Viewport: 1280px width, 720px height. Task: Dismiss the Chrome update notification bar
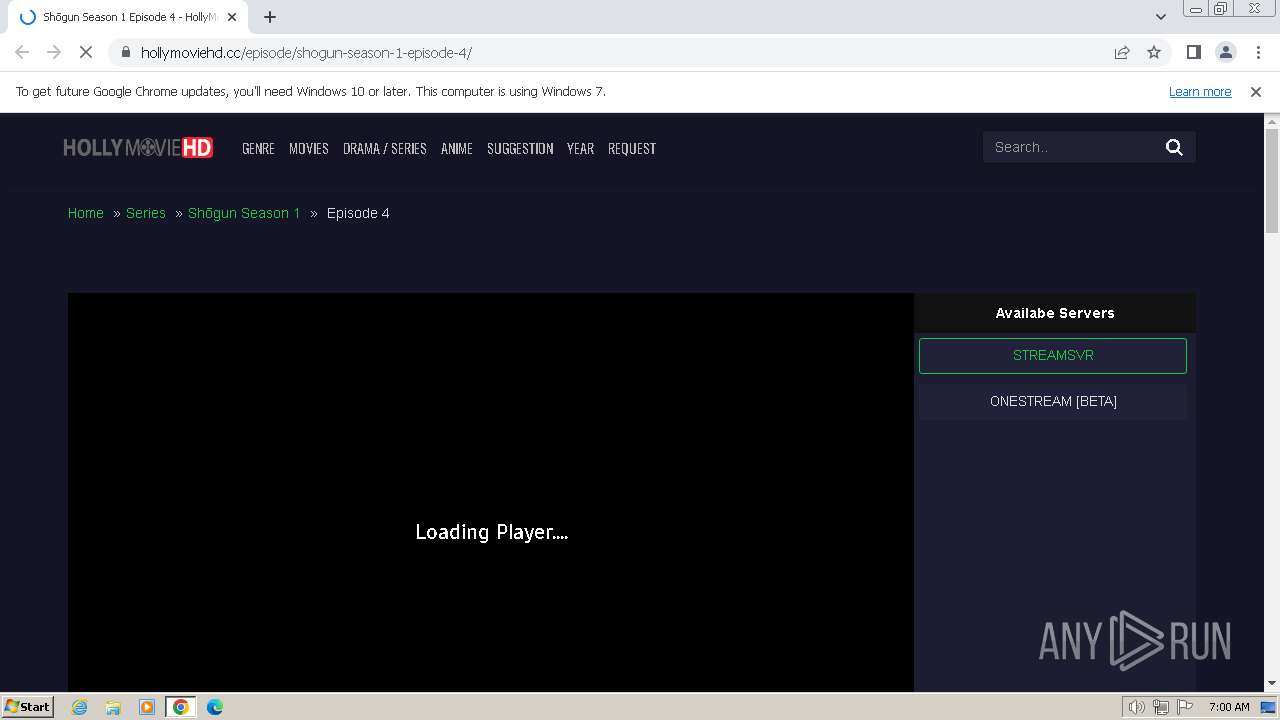tap(1256, 91)
